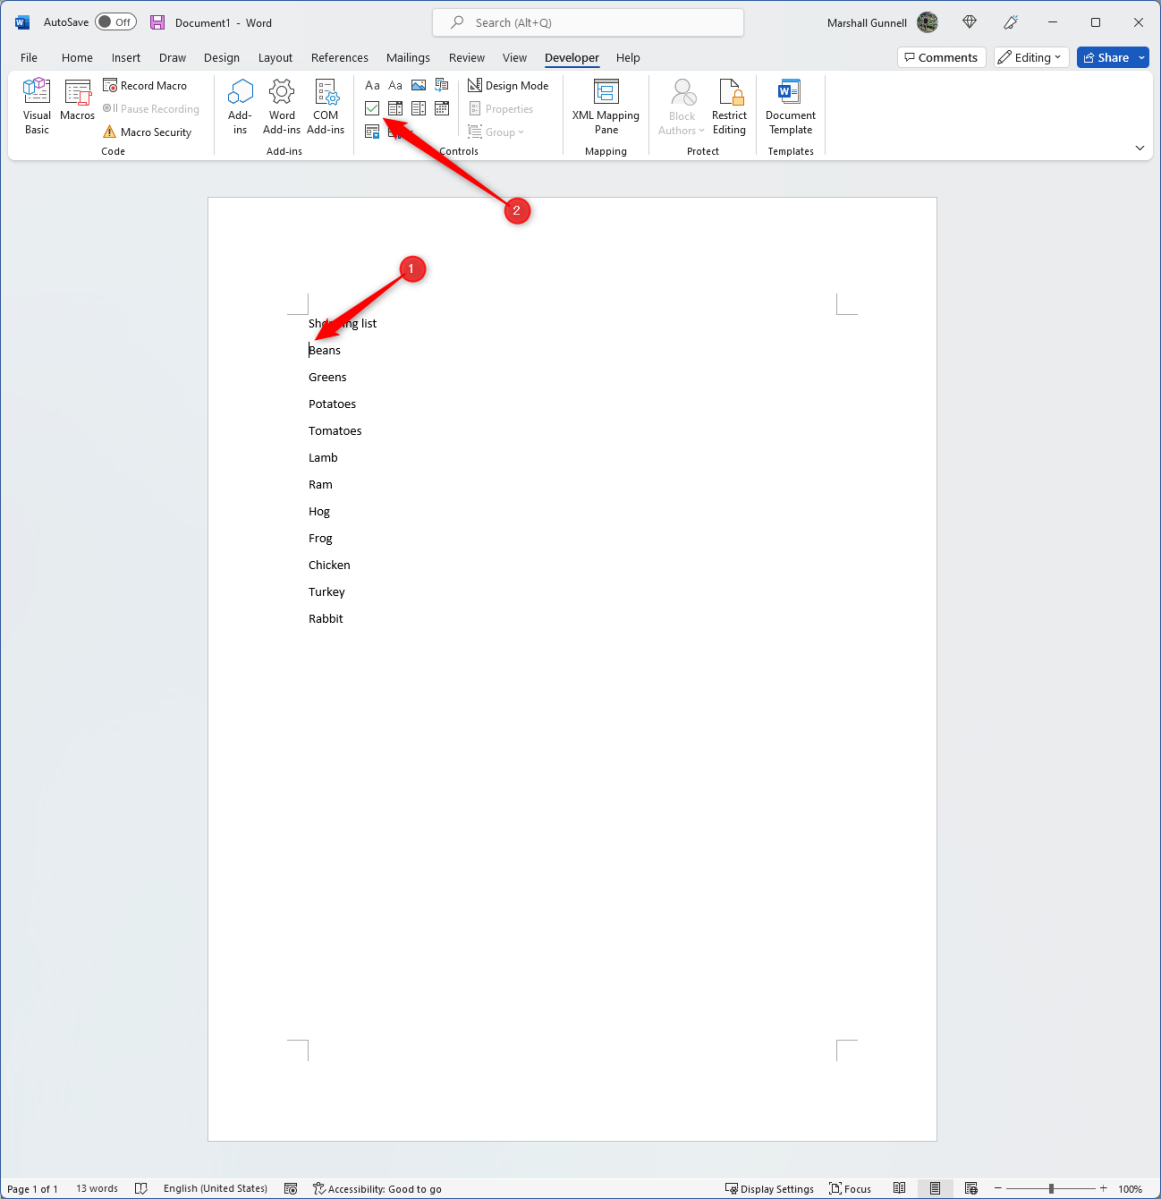This screenshot has height=1199, width=1161.
Task: Insert a plain text content control
Action: [x=395, y=85]
